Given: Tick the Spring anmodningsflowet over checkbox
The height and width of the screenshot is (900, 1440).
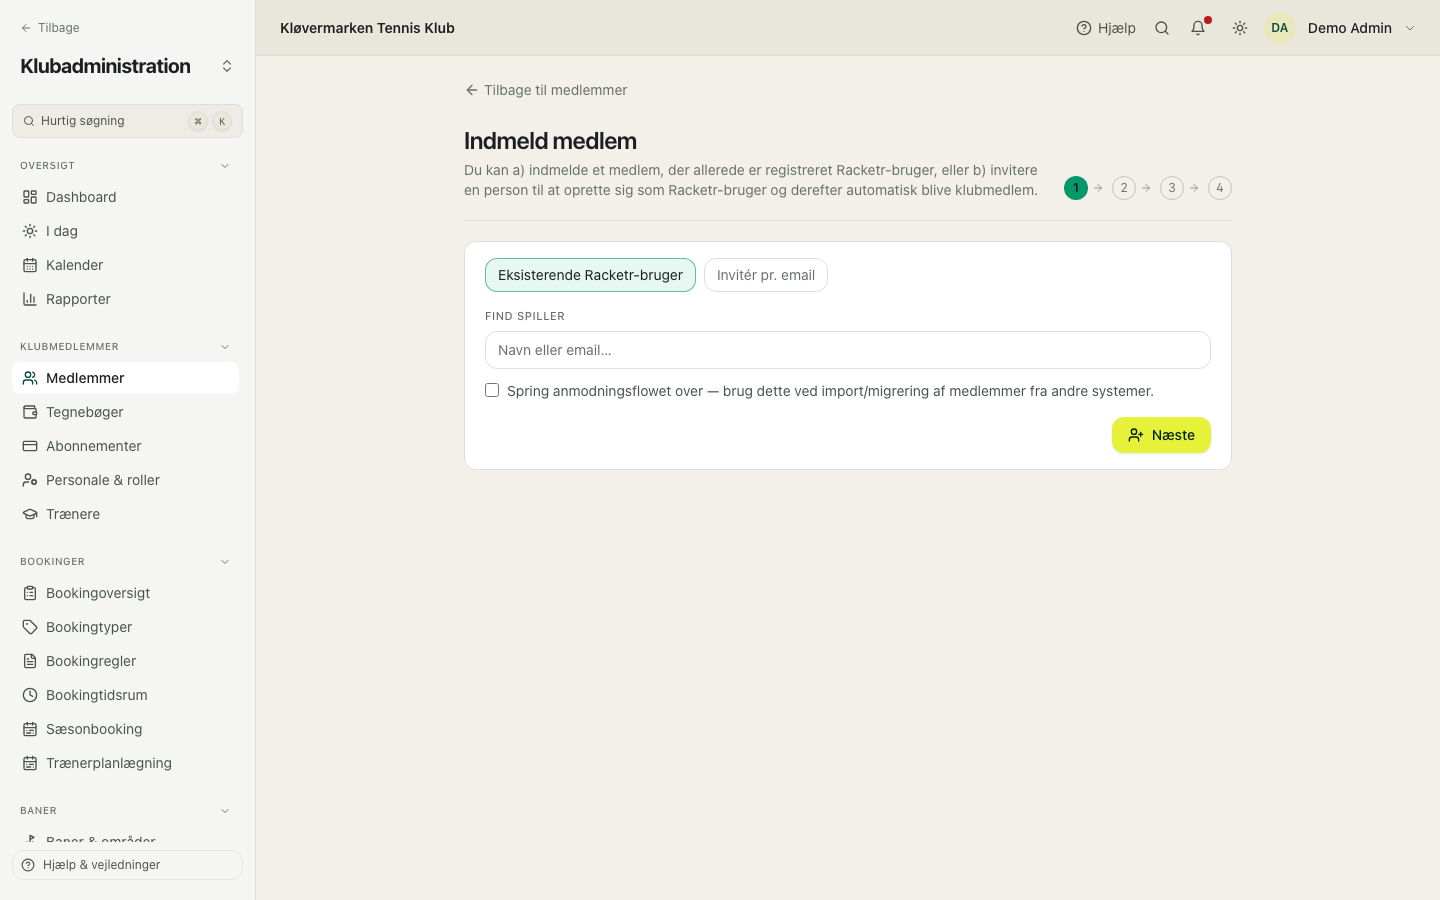Looking at the screenshot, I should pyautogui.click(x=492, y=390).
